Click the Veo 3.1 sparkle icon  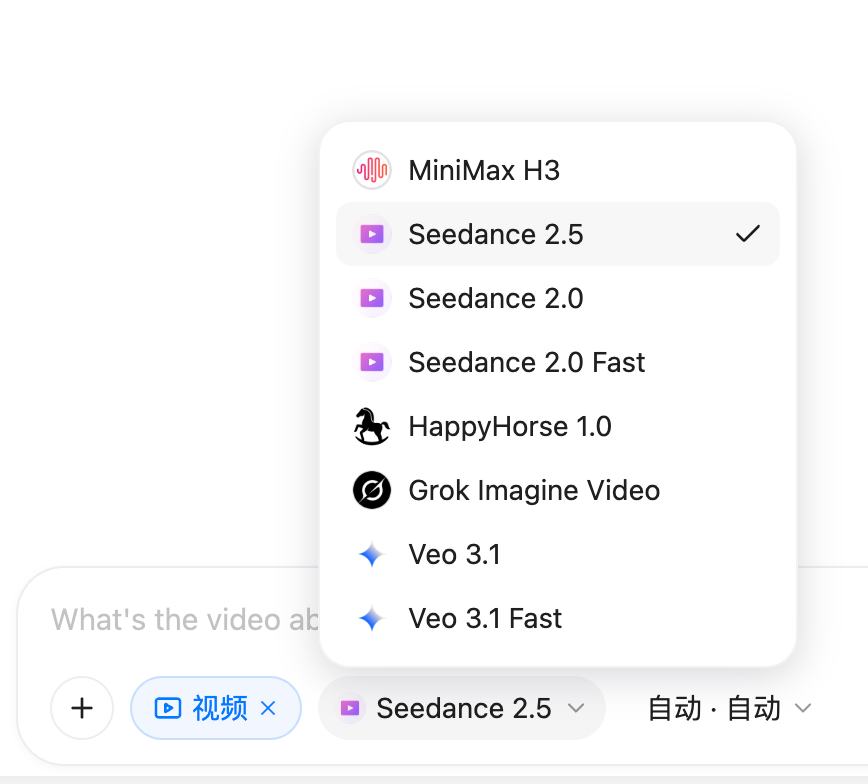click(372, 554)
